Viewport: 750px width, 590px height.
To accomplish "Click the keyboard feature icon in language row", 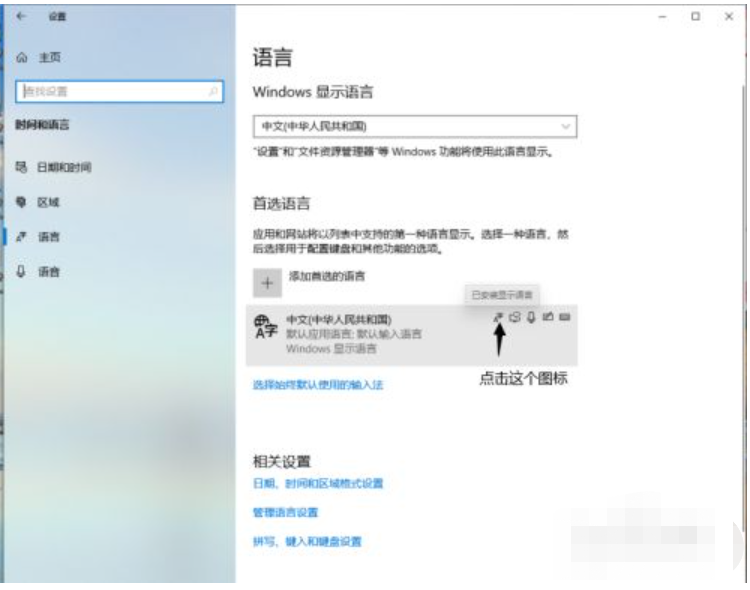I will click(x=565, y=317).
